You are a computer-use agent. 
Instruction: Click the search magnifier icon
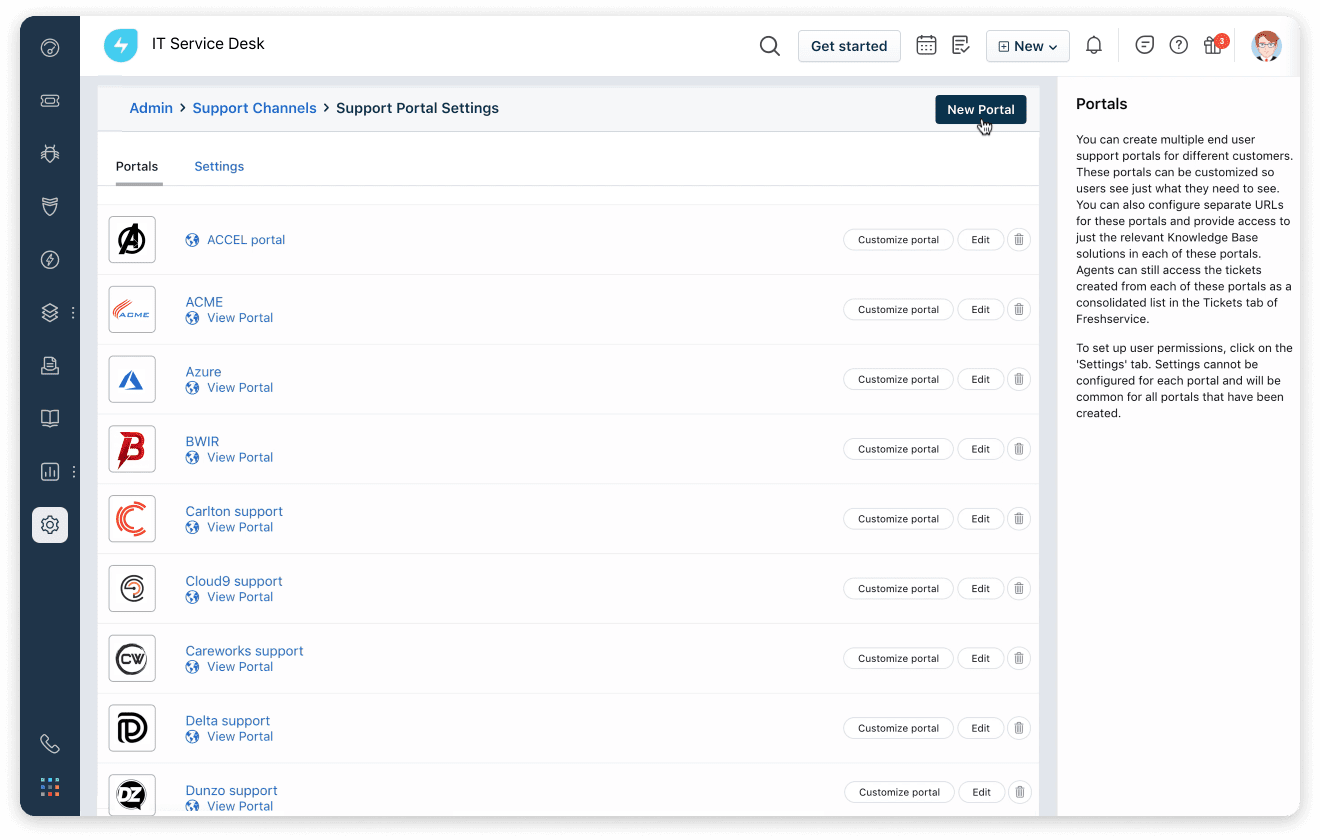click(769, 46)
